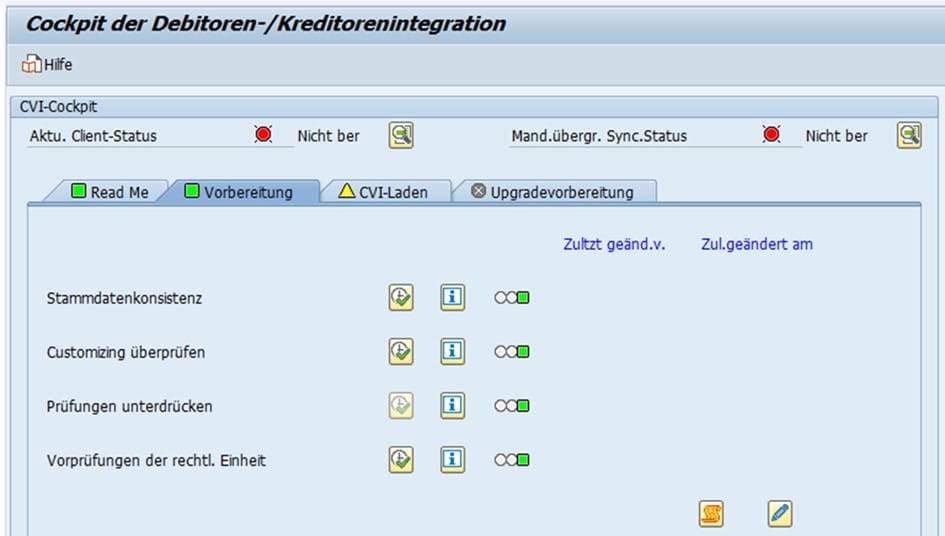Execute the Stammdatenkonsistenz check
Viewport: 945px width, 536px height.
point(401,297)
